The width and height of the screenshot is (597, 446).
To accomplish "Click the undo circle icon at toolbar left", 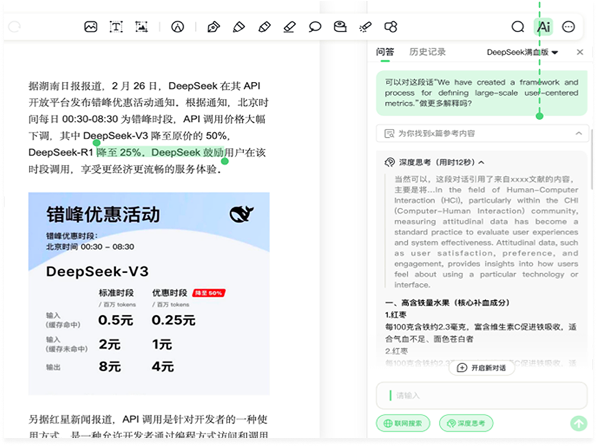I will [14, 27].
